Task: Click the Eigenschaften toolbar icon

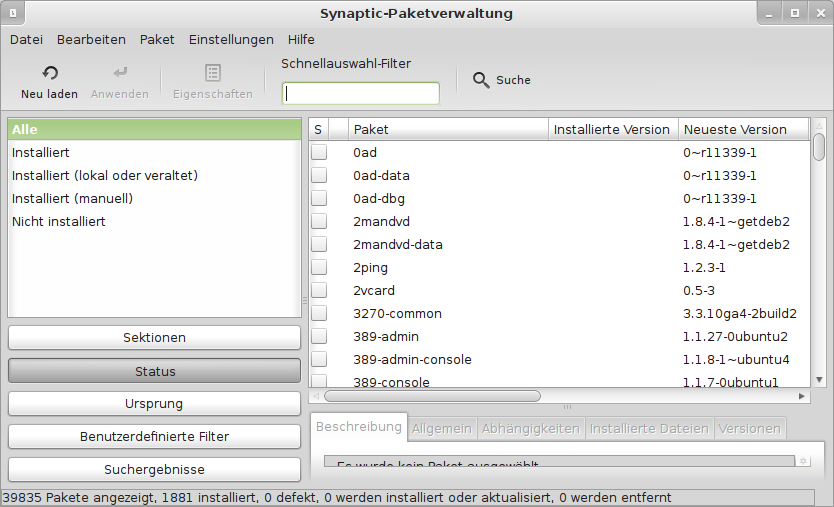Action: click(212, 73)
